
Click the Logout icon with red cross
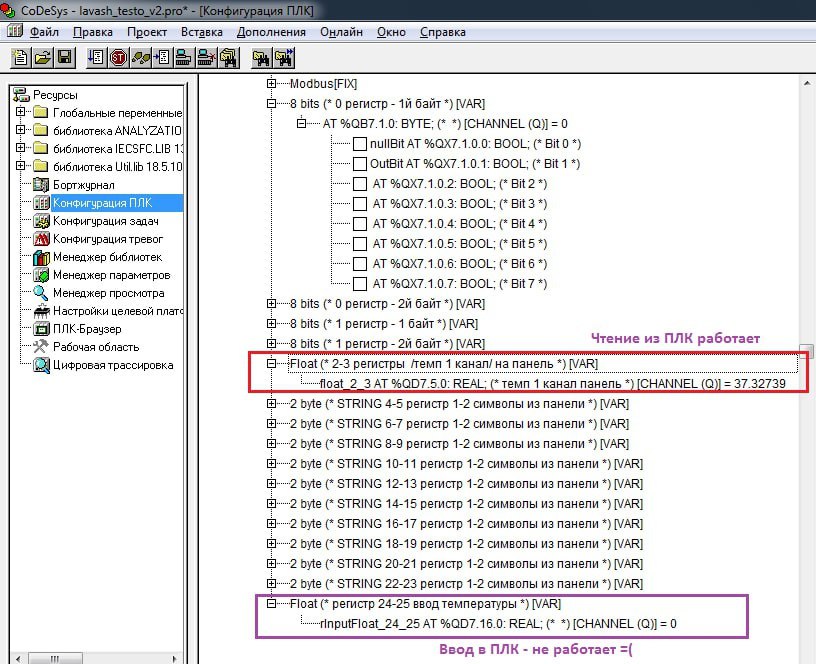click(x=207, y=58)
